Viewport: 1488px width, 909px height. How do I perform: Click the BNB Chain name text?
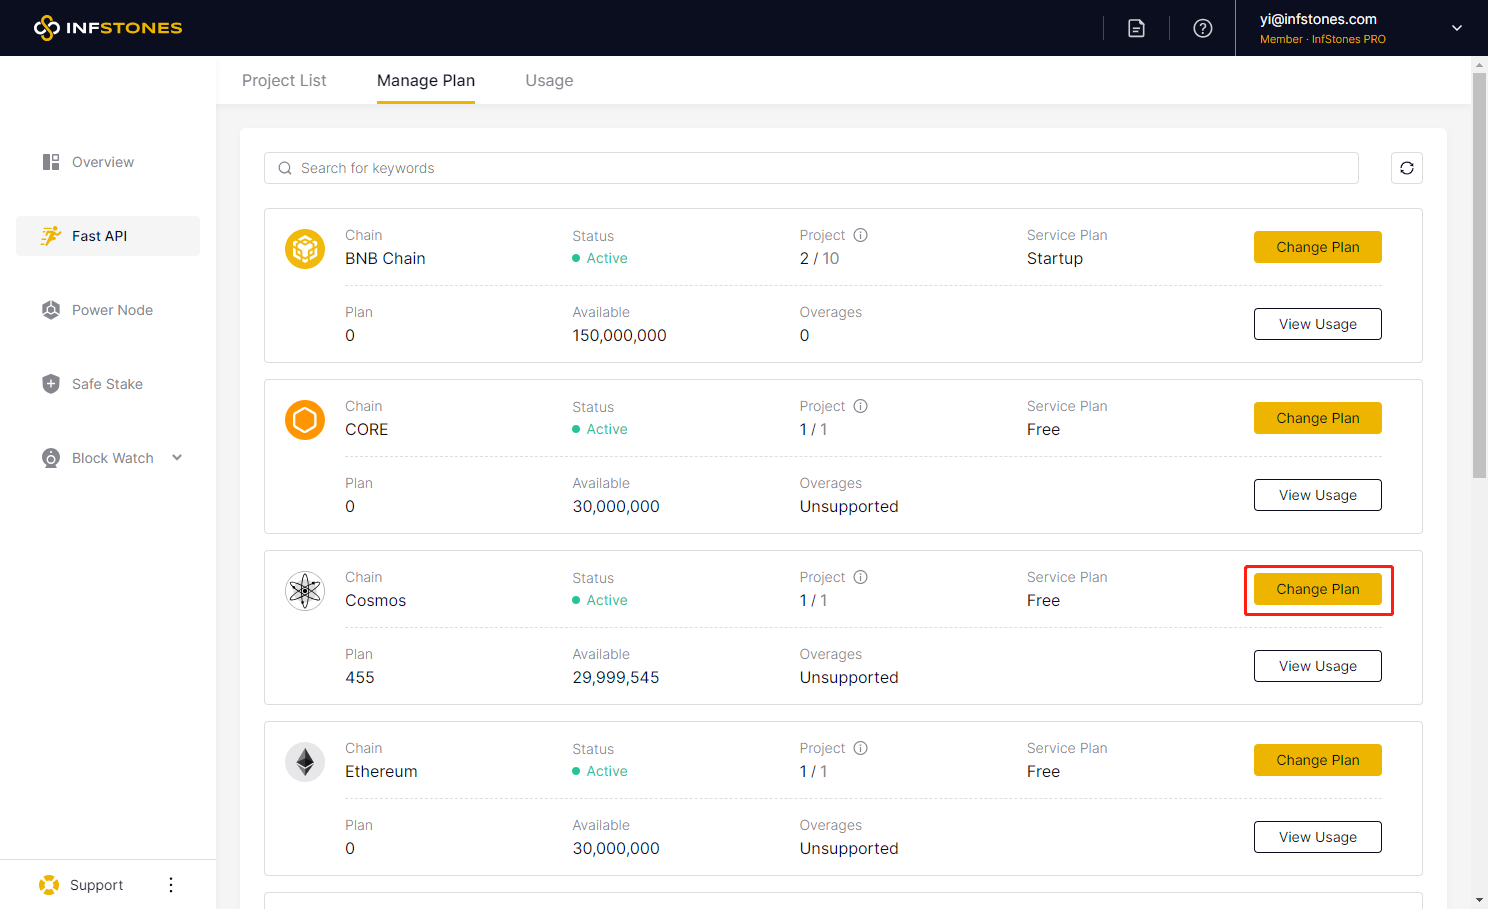[x=385, y=258]
